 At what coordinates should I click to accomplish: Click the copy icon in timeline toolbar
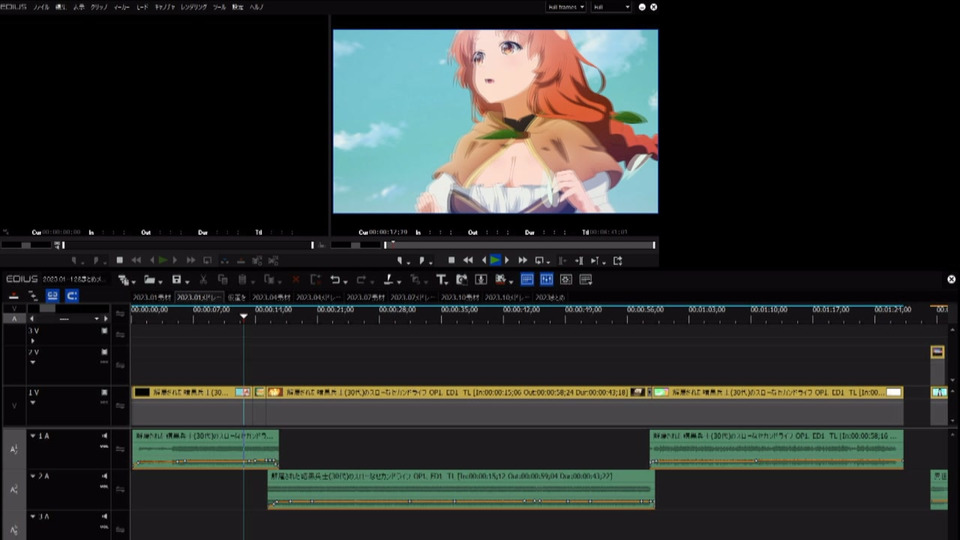click(223, 280)
